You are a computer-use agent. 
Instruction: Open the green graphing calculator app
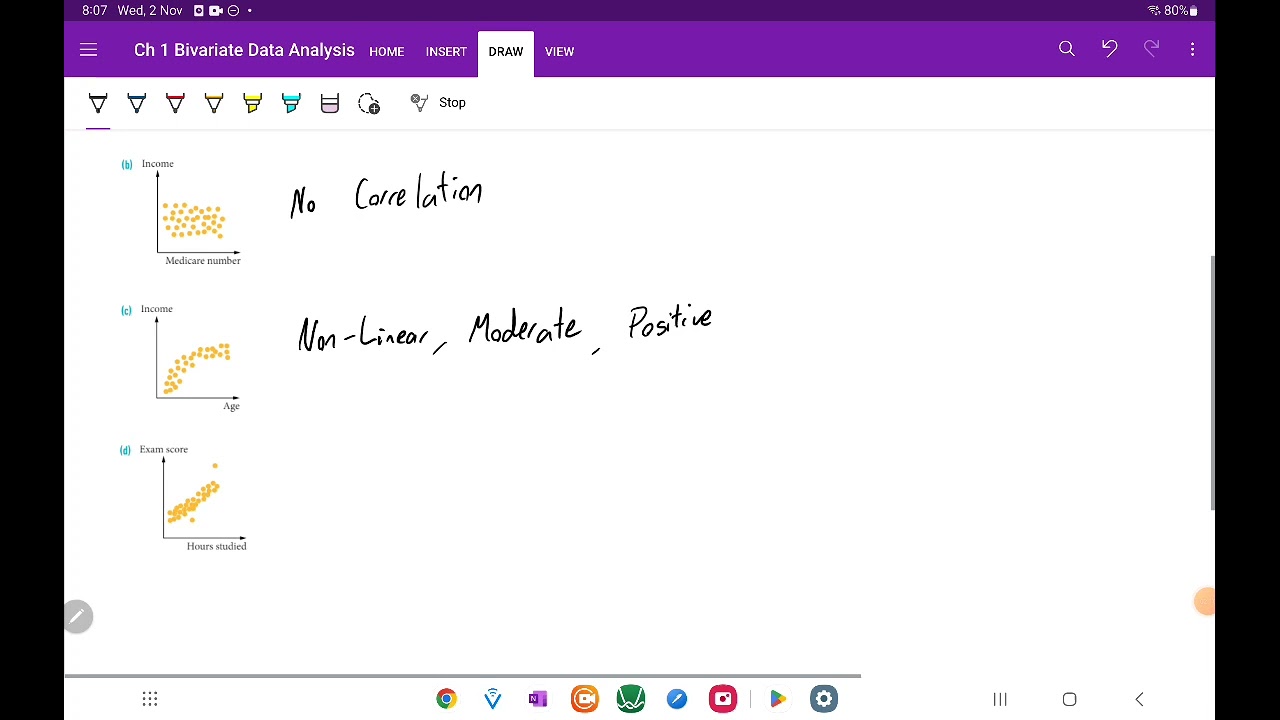631,699
